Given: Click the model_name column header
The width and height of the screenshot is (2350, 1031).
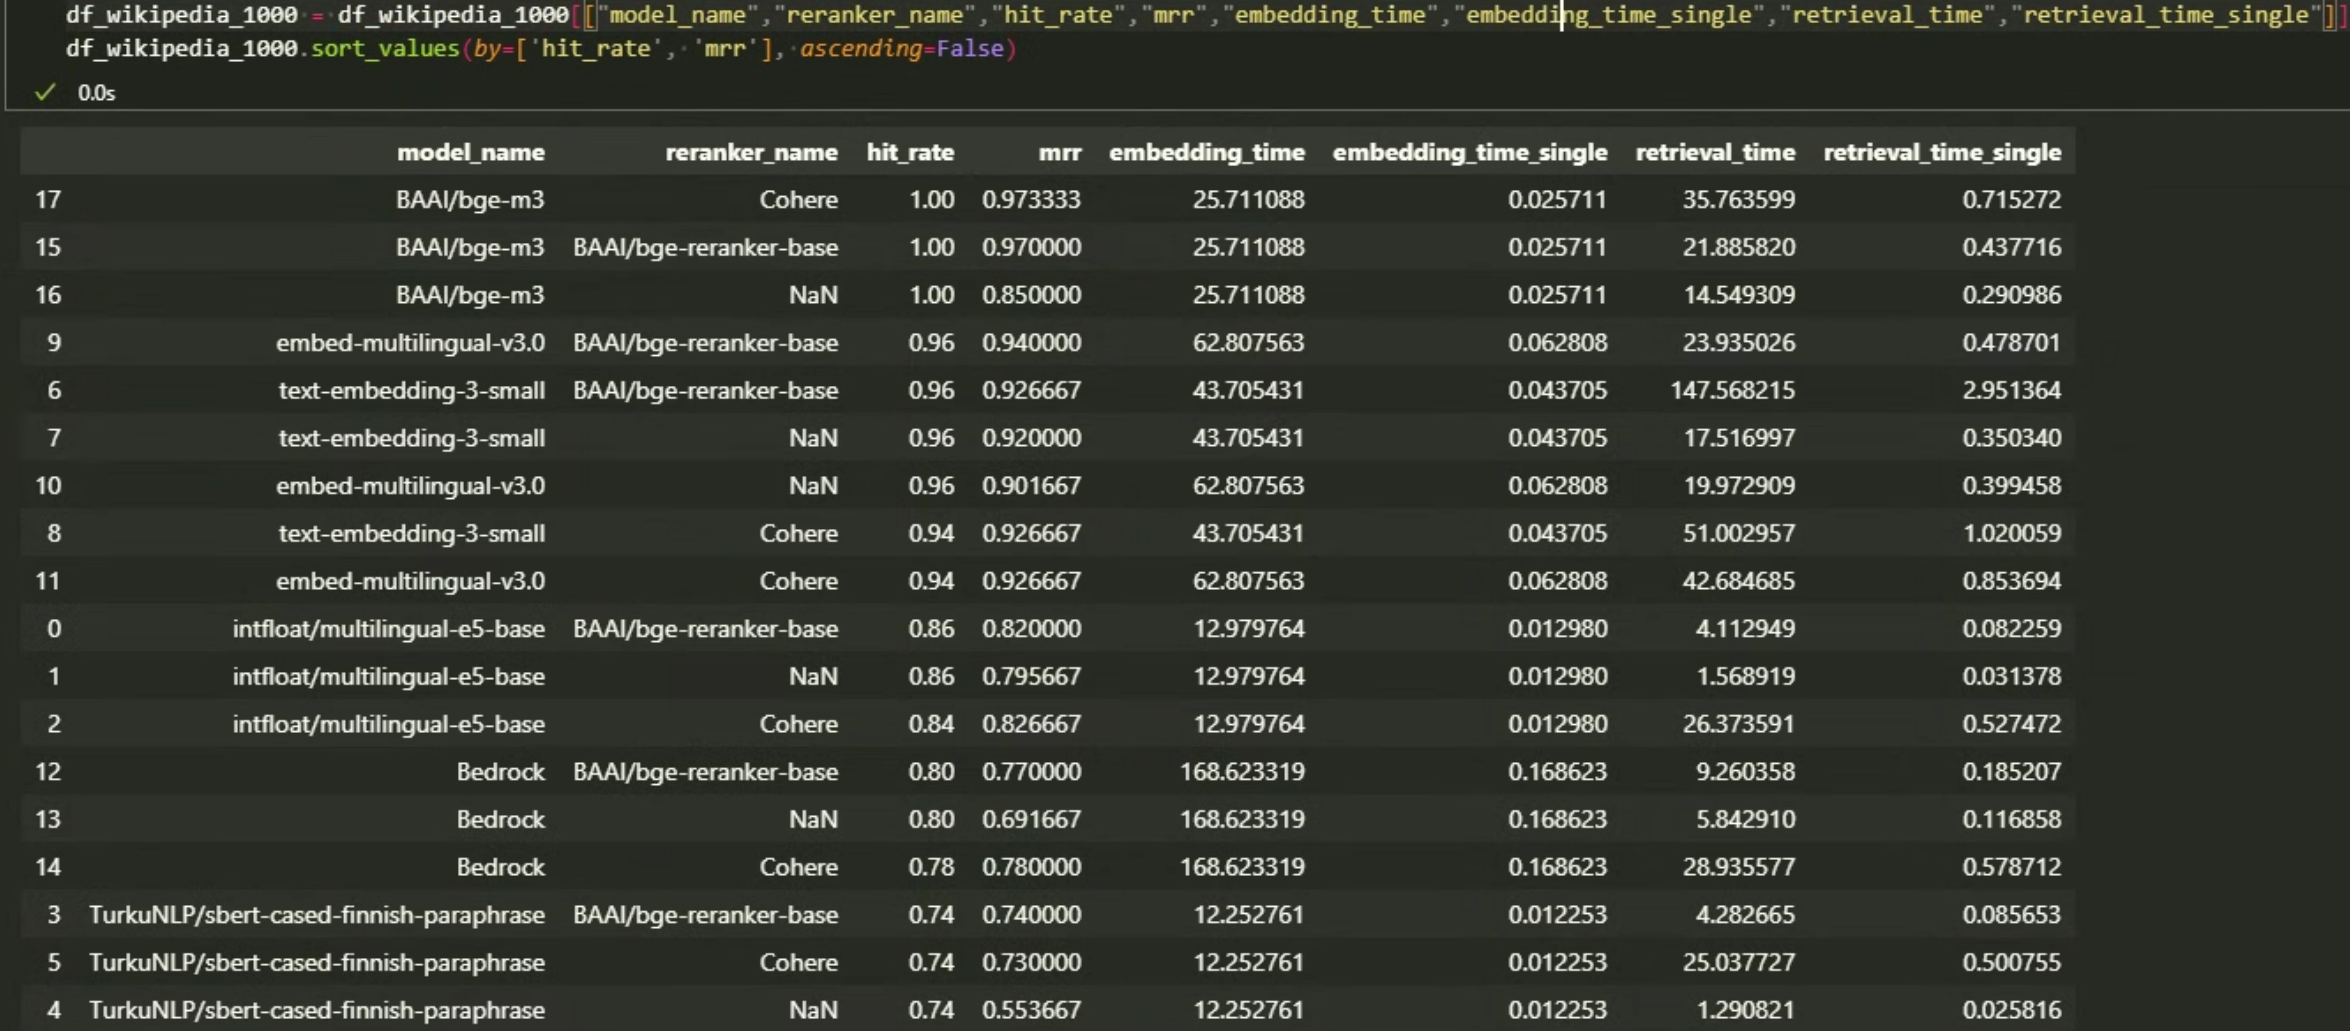Looking at the screenshot, I should [471, 152].
